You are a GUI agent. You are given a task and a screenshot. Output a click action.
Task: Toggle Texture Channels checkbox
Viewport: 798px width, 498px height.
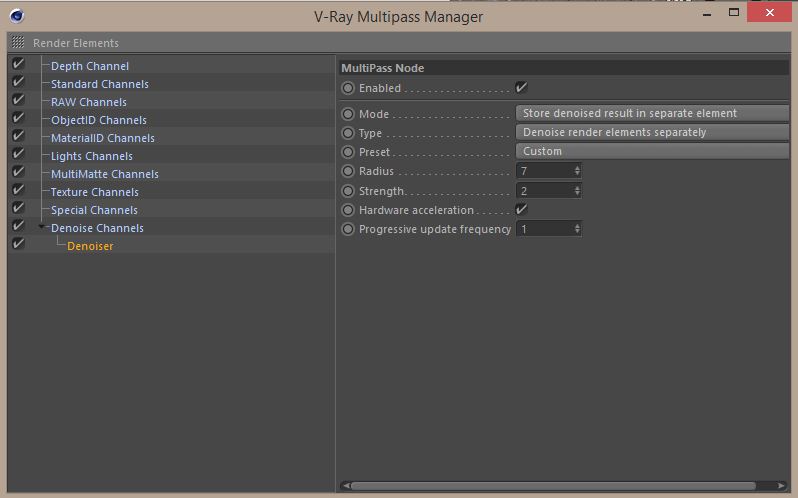click(18, 190)
